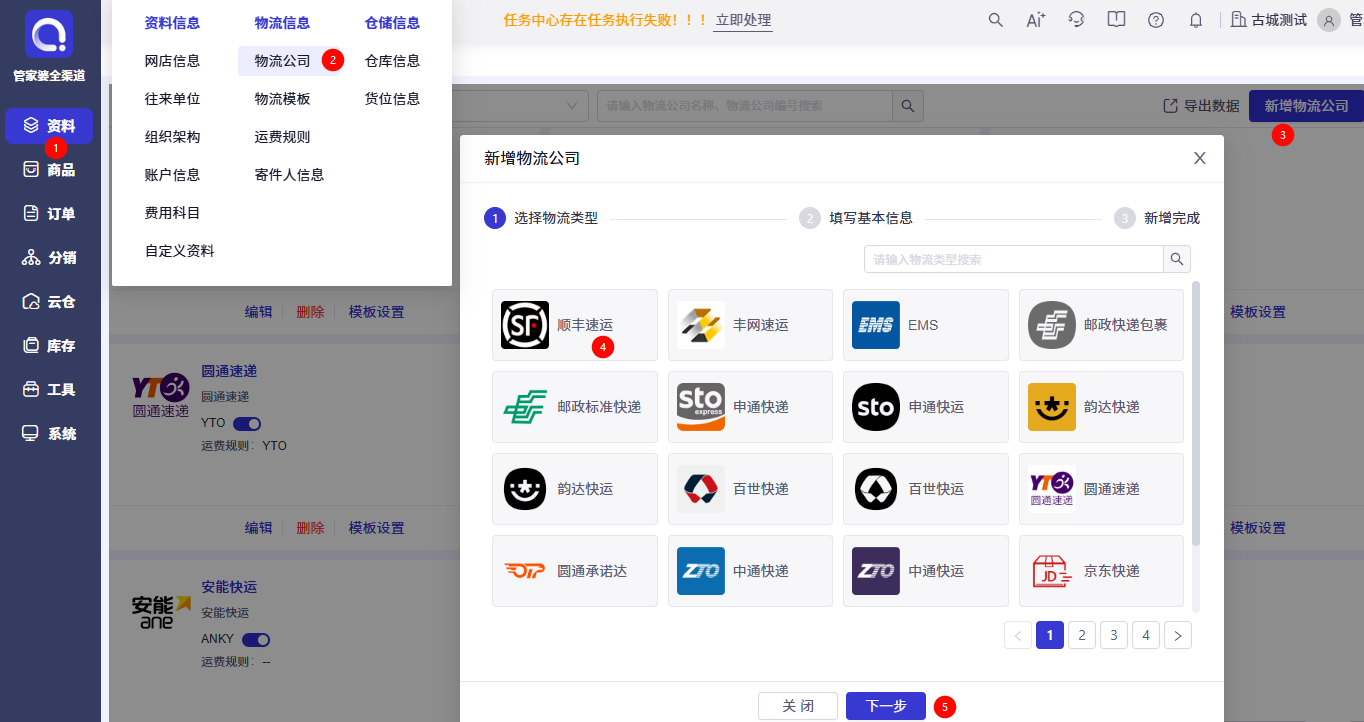This screenshot has height=722, width=1364.
Task: Toggle the YTO switch for 圆通速递
Action: coord(247,423)
